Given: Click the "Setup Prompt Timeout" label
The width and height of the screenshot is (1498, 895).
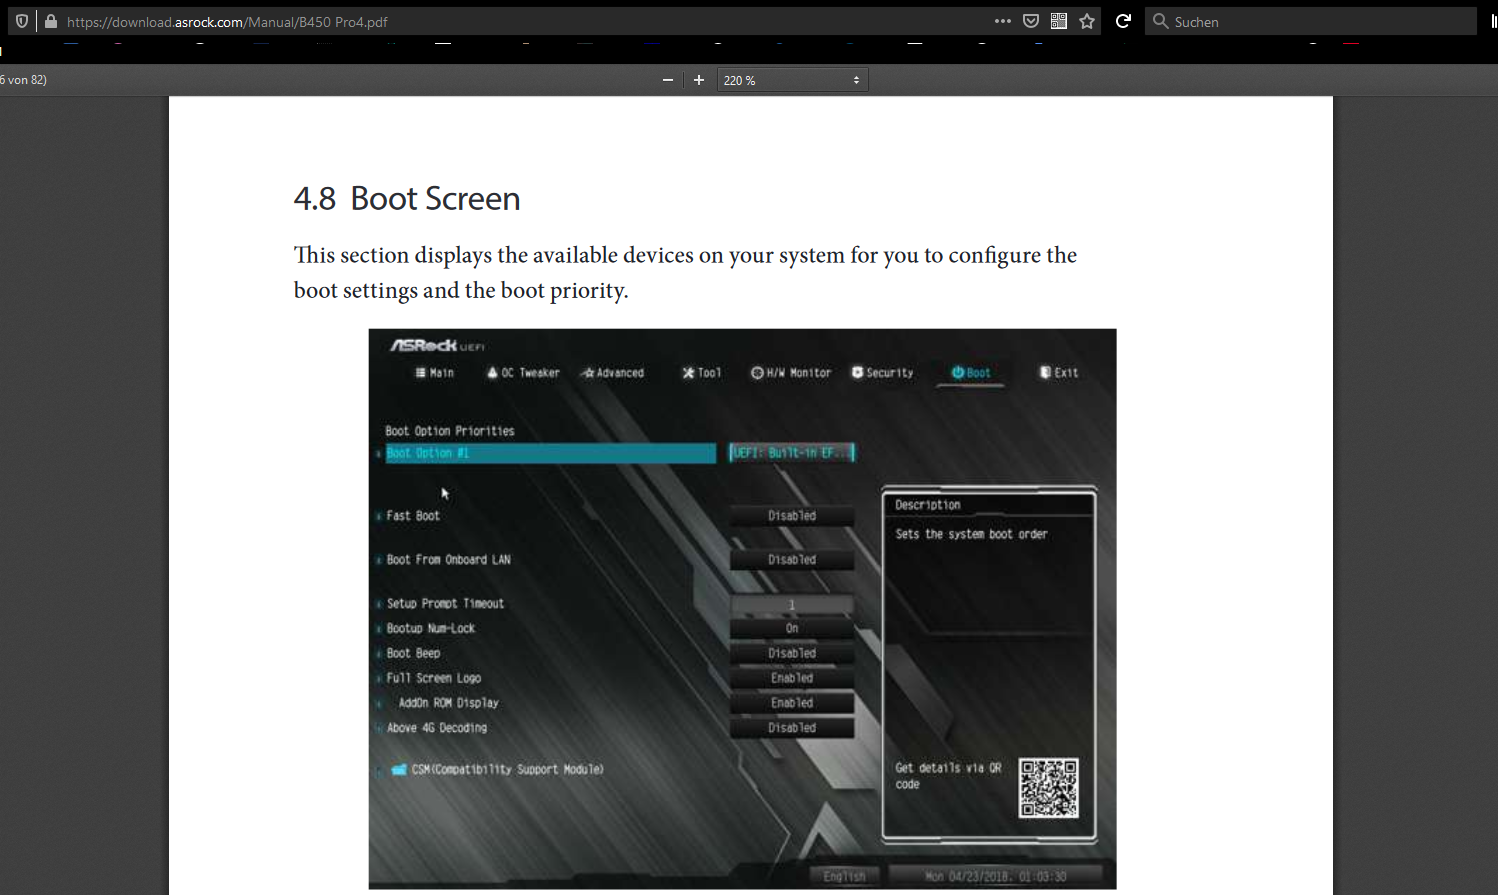Looking at the screenshot, I should tap(445, 604).
